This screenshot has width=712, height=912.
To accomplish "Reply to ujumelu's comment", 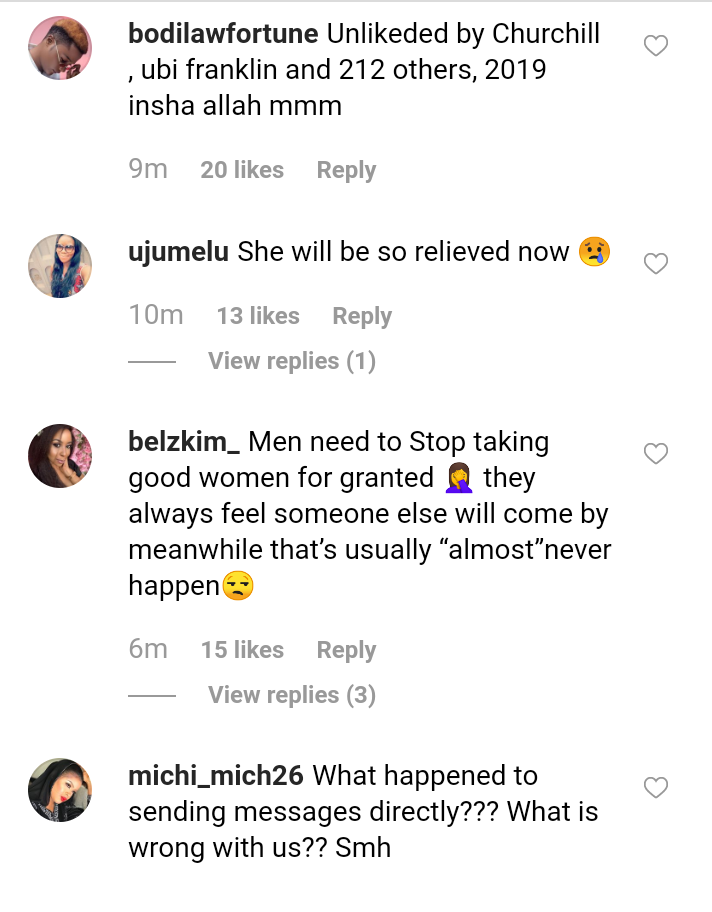I will 362,317.
